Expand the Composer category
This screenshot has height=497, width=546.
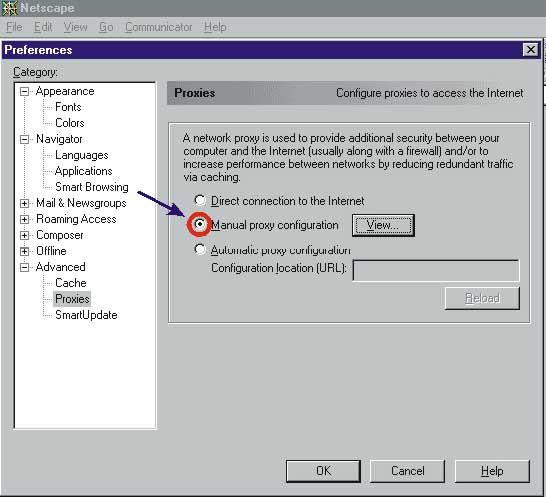pos(24,235)
